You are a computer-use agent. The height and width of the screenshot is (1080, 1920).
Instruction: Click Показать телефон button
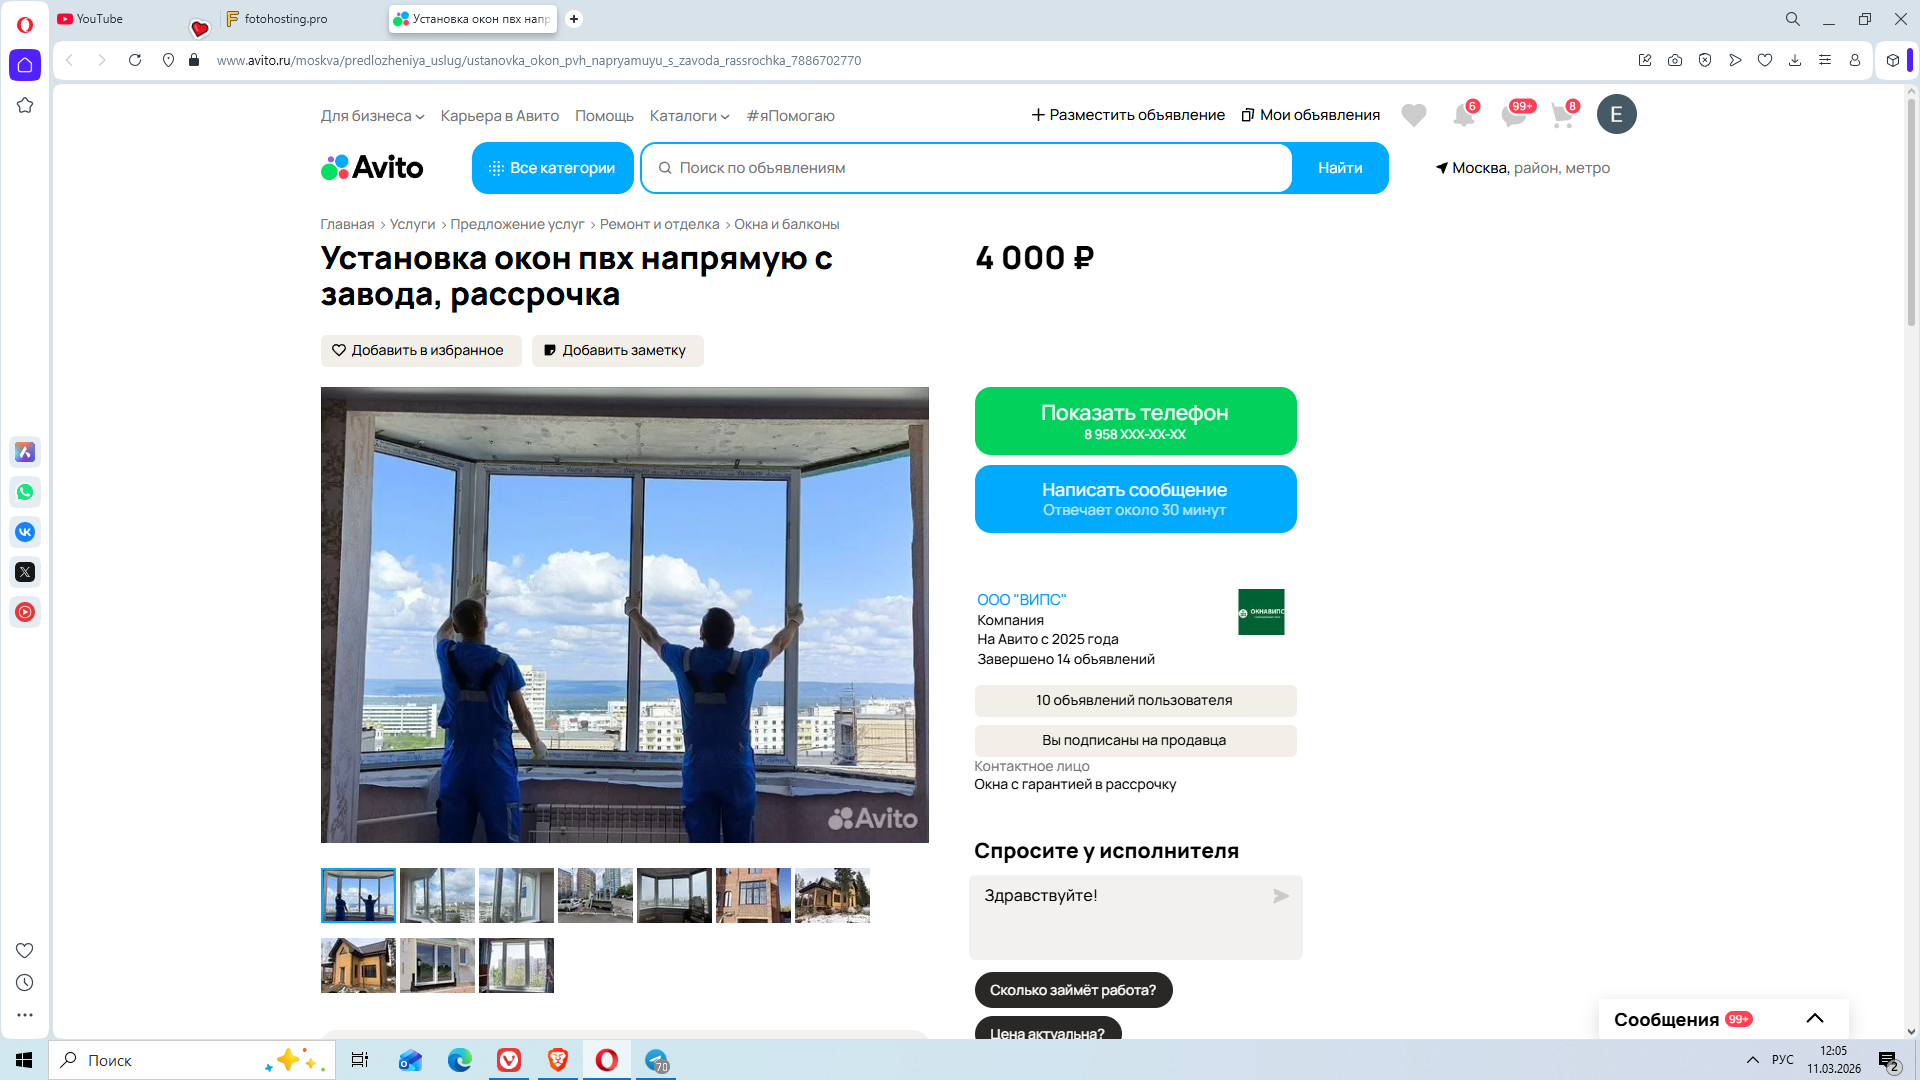(1135, 421)
